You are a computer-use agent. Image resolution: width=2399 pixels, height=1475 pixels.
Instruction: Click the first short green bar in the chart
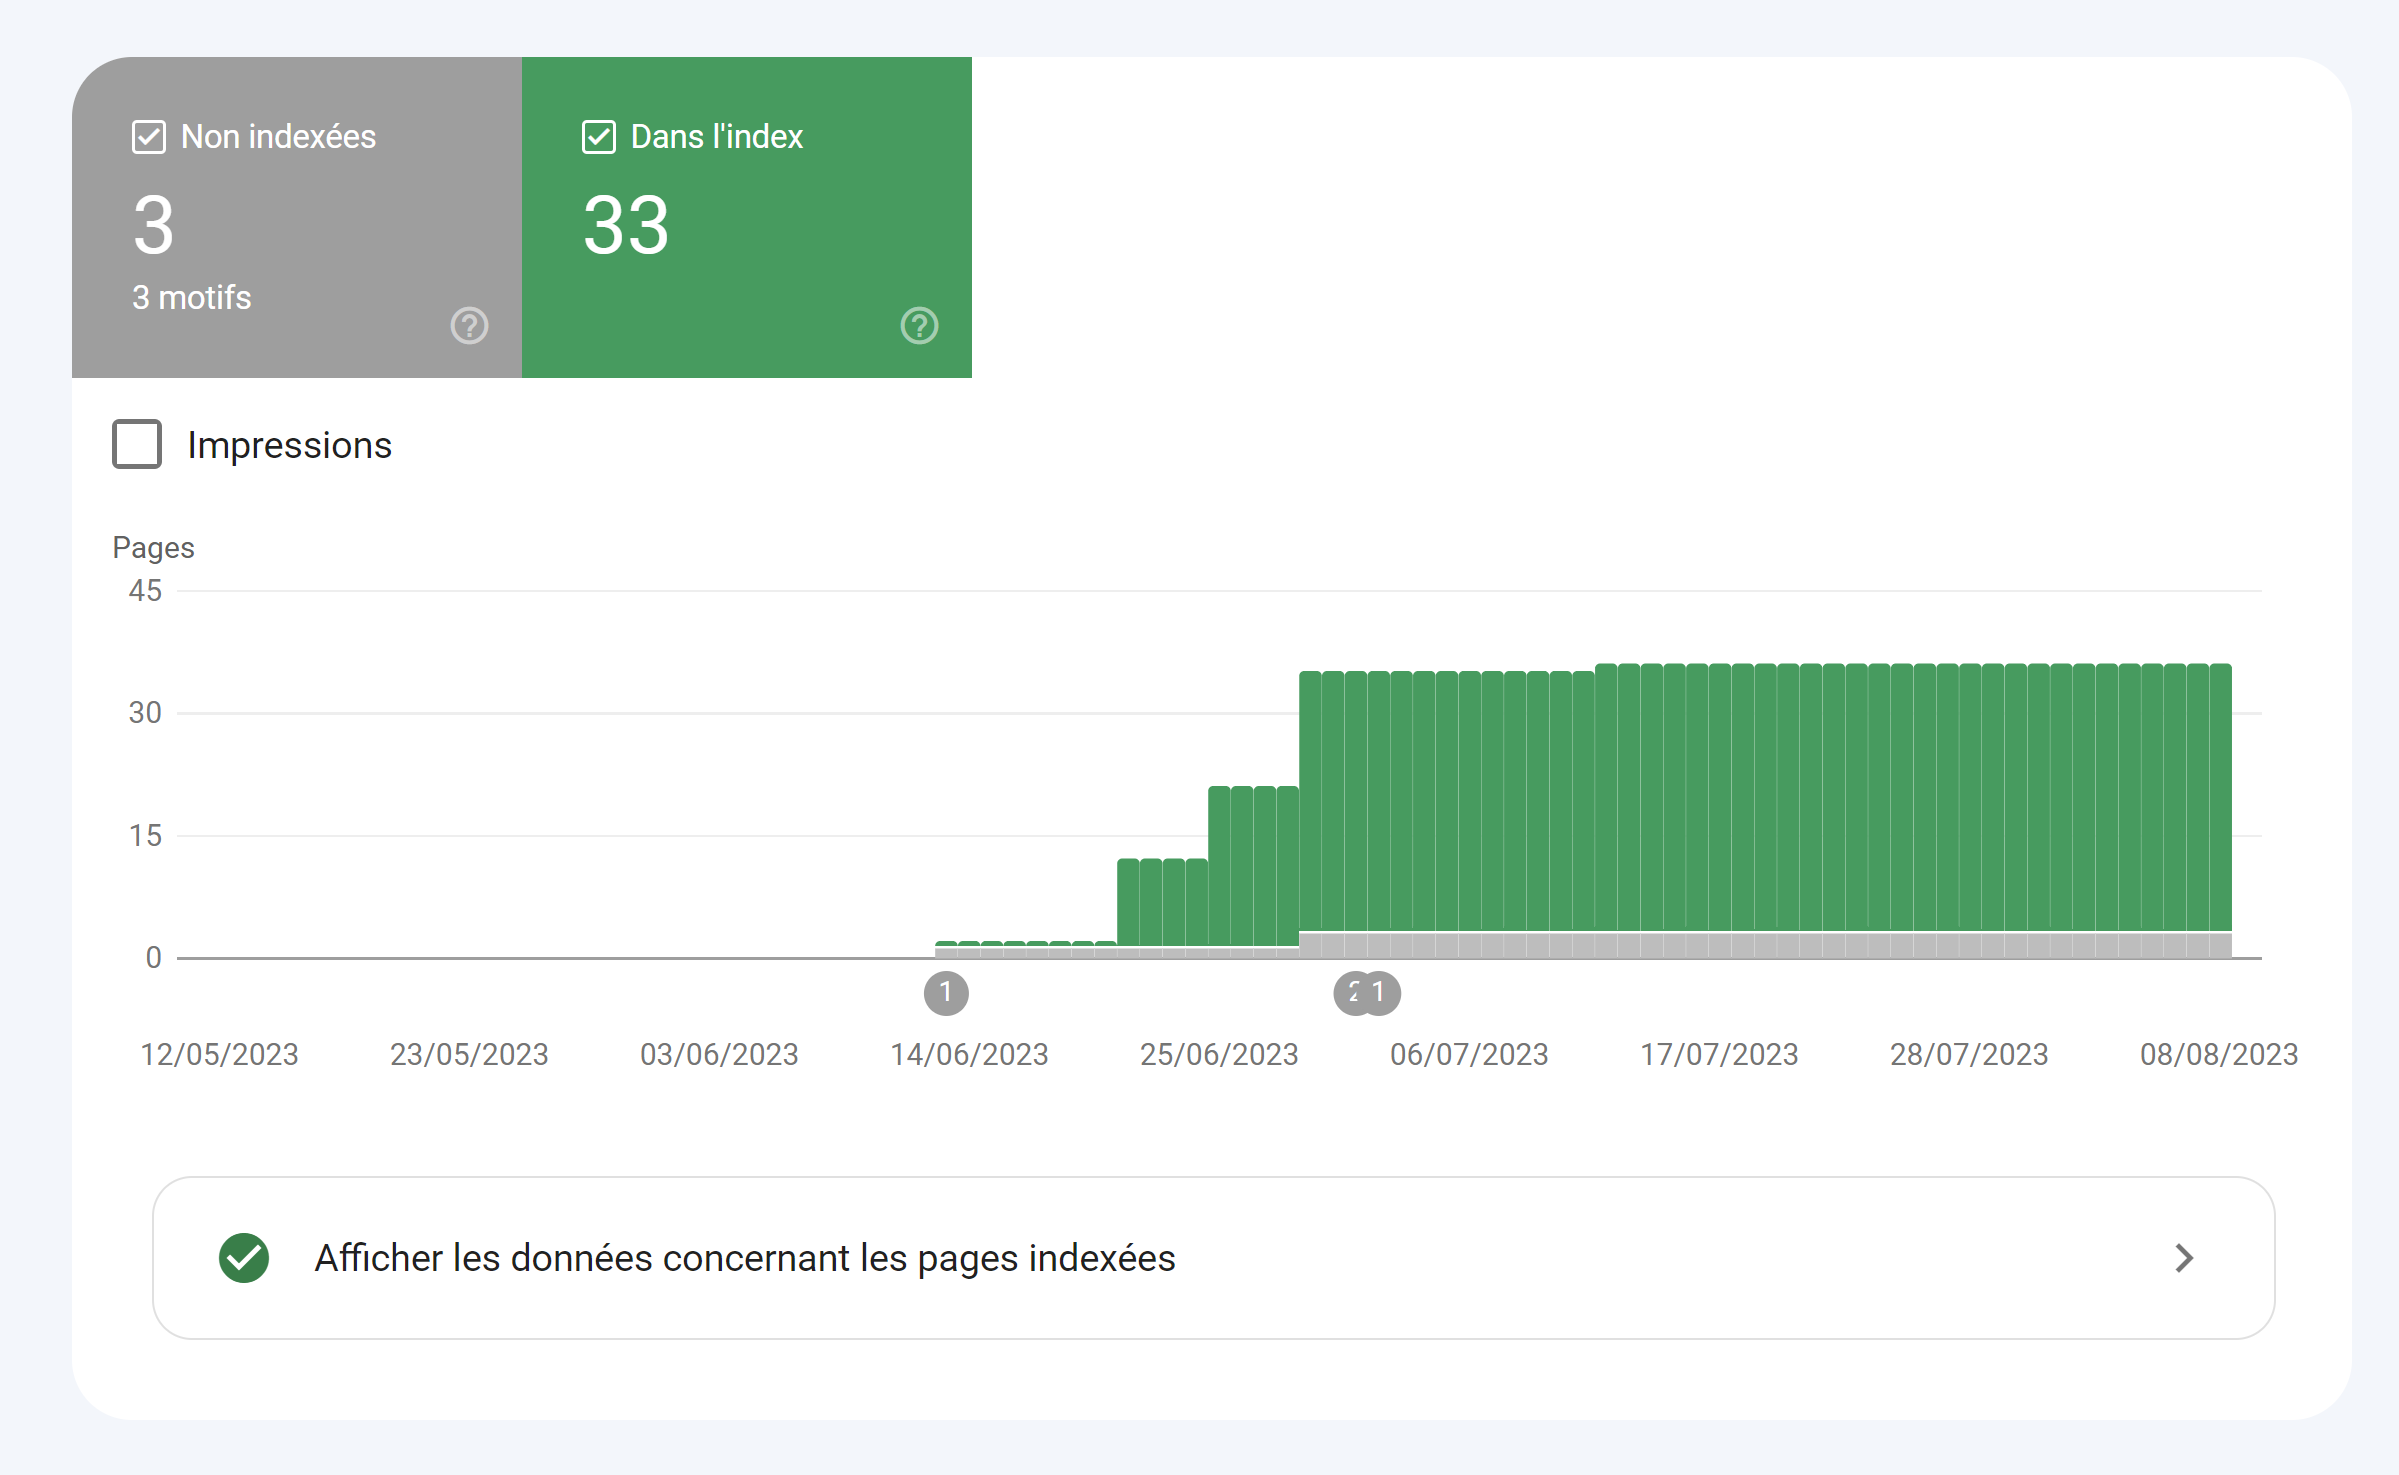(x=945, y=944)
